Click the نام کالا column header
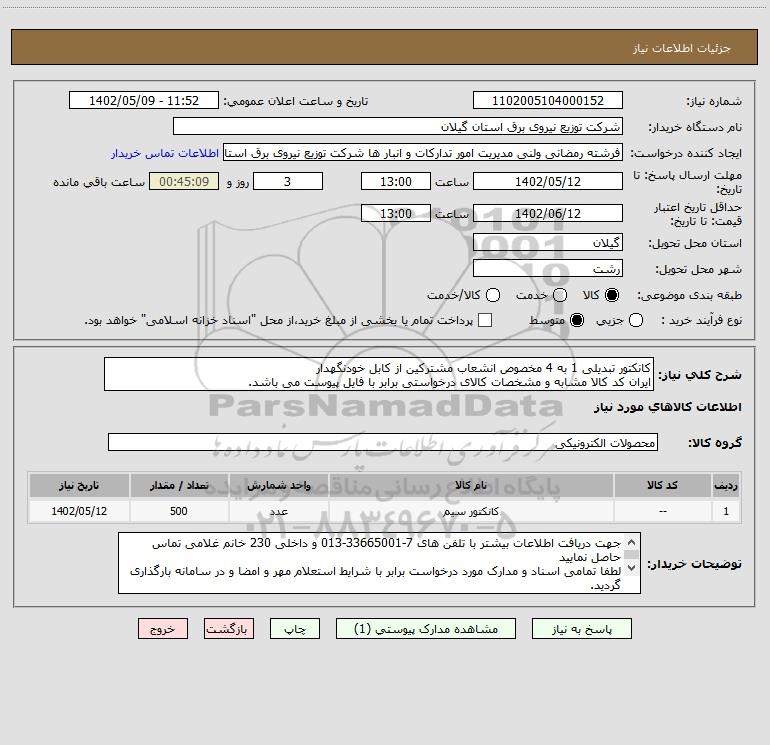 click(471, 485)
